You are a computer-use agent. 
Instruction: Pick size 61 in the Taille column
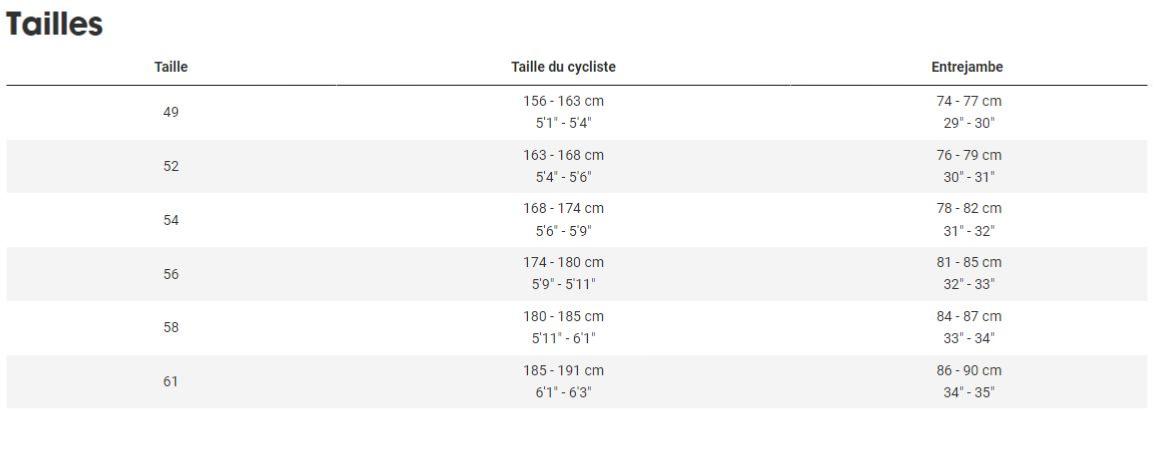pyautogui.click(x=171, y=381)
